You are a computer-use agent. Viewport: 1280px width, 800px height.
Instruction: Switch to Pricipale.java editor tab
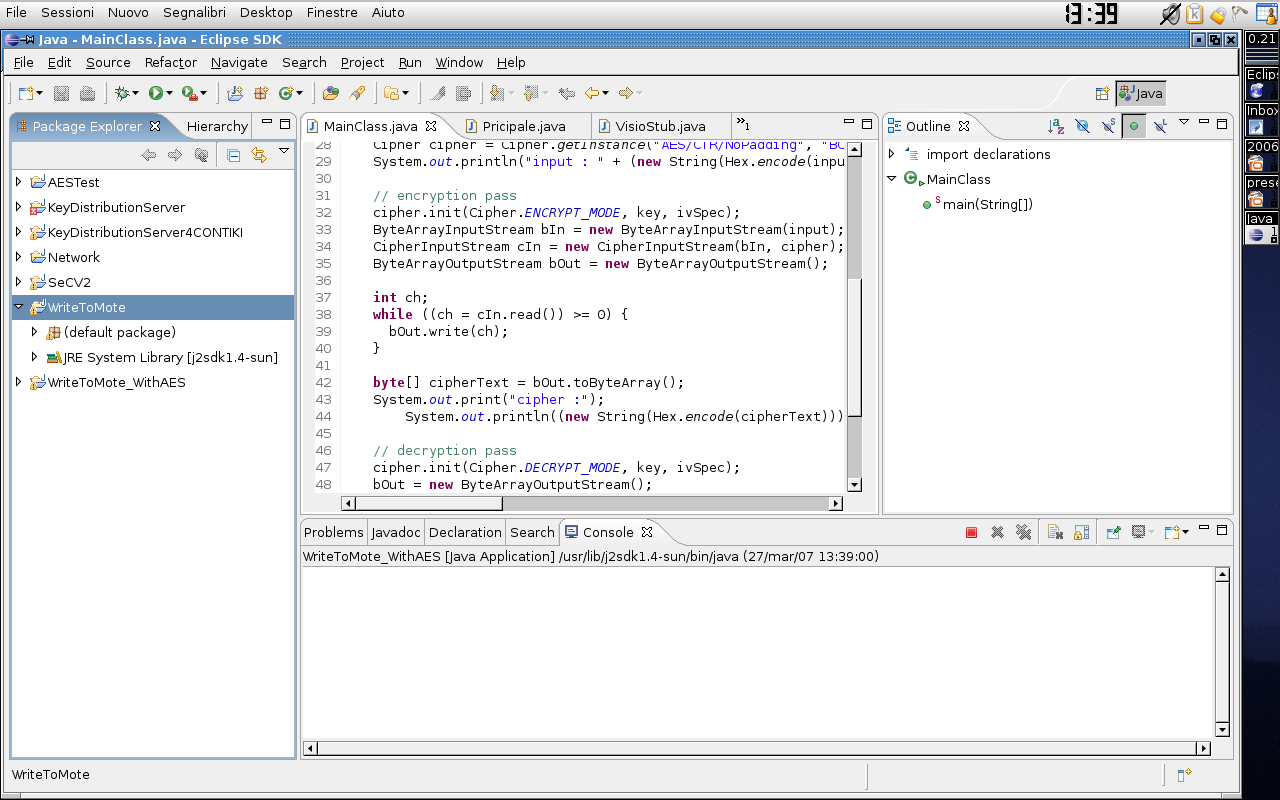[x=524, y=126]
